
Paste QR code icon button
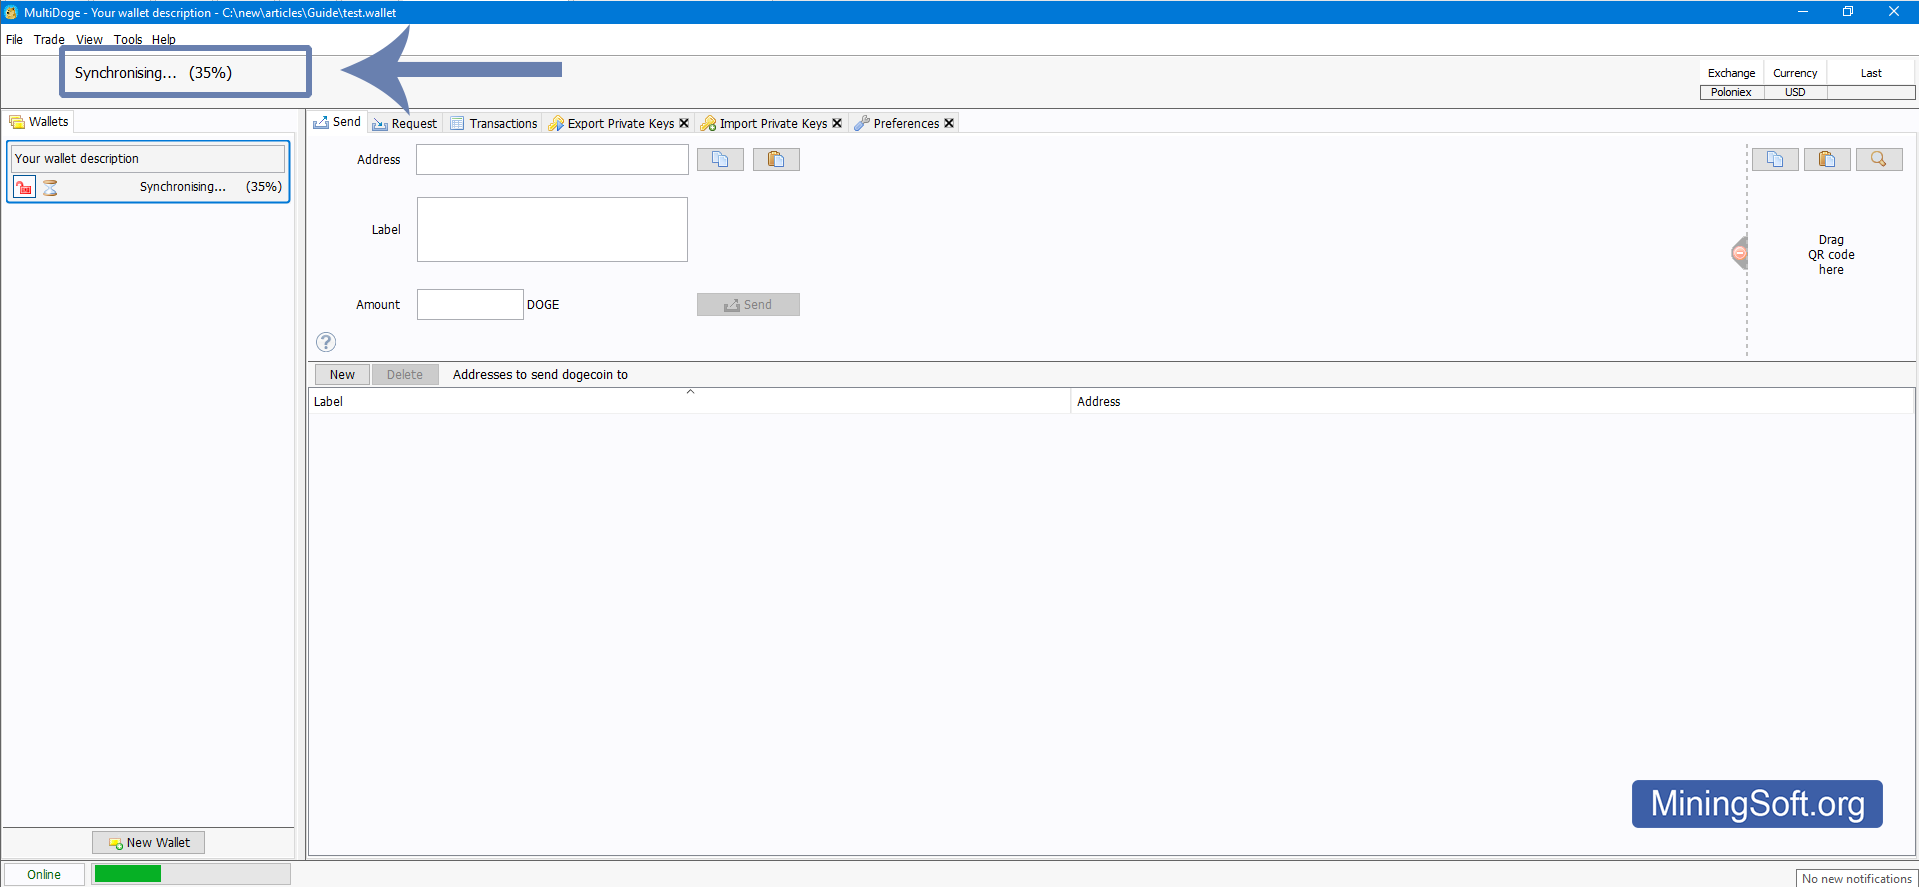[1827, 159]
